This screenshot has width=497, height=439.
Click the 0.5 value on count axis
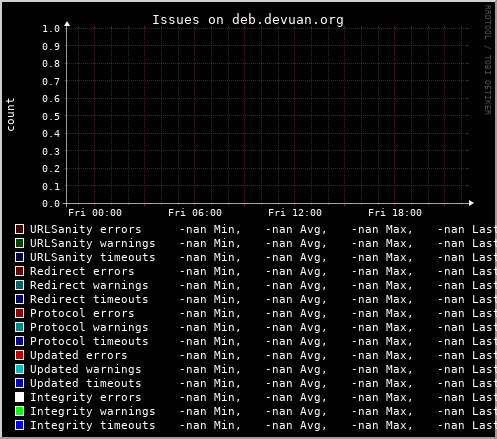click(x=51, y=116)
